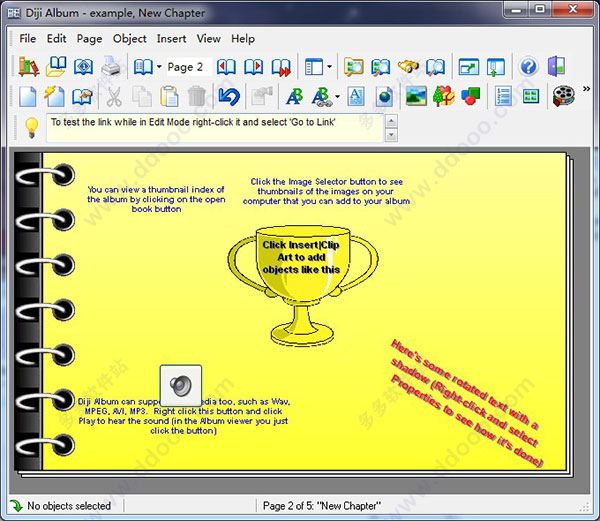Click the light bulb tip icon

coord(31,127)
